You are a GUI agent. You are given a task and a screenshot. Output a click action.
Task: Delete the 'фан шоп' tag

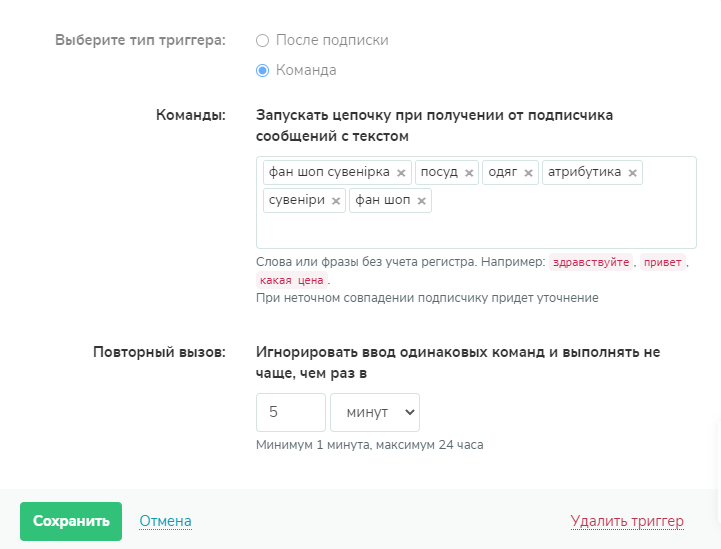(422, 201)
